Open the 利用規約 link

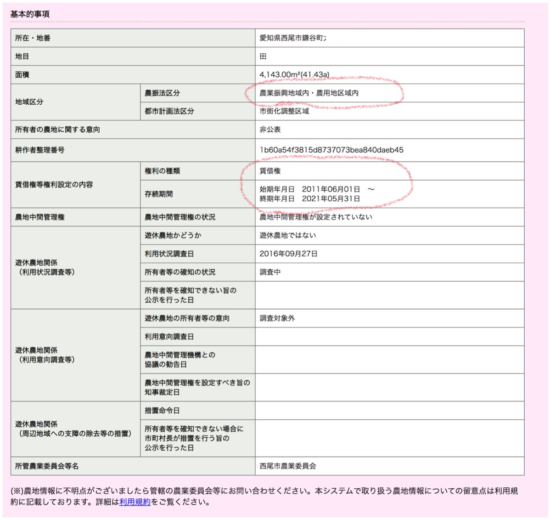pos(135,502)
